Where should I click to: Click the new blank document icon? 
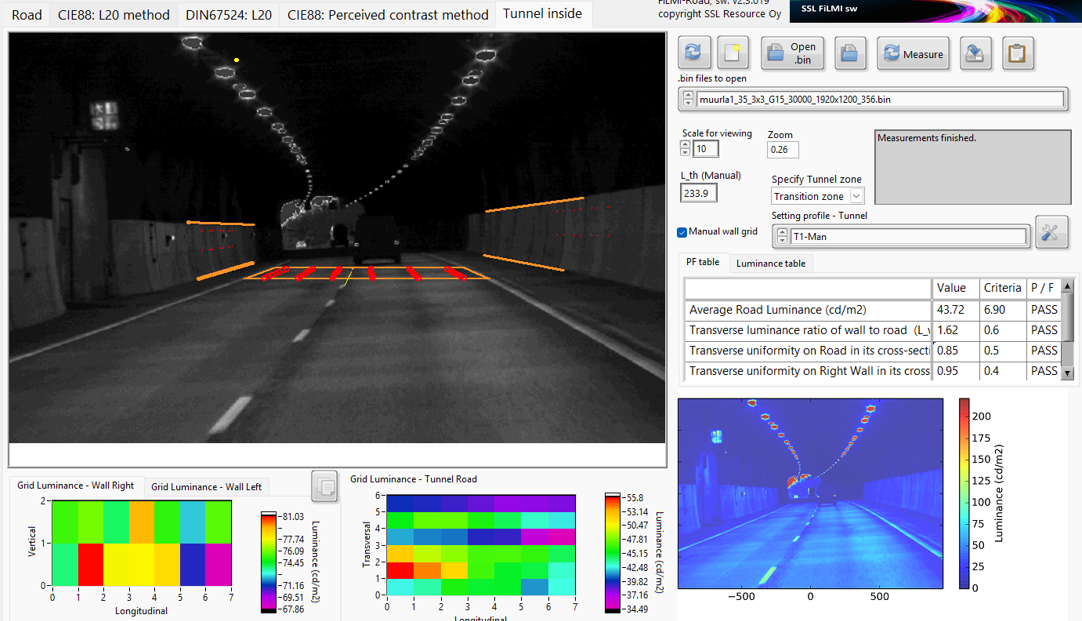(x=733, y=53)
